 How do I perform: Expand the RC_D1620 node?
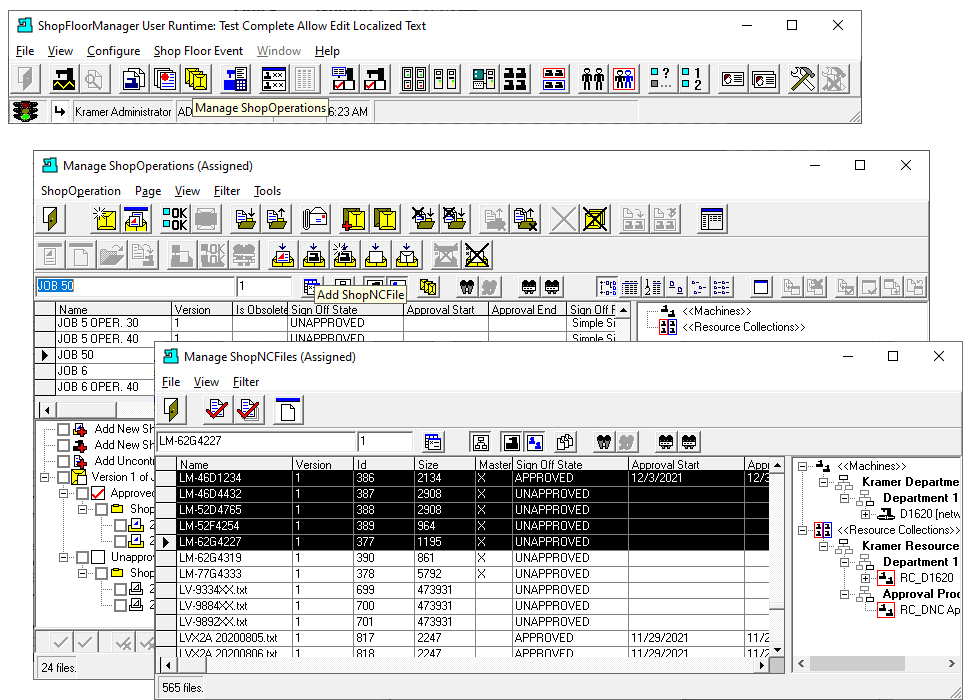[865, 578]
